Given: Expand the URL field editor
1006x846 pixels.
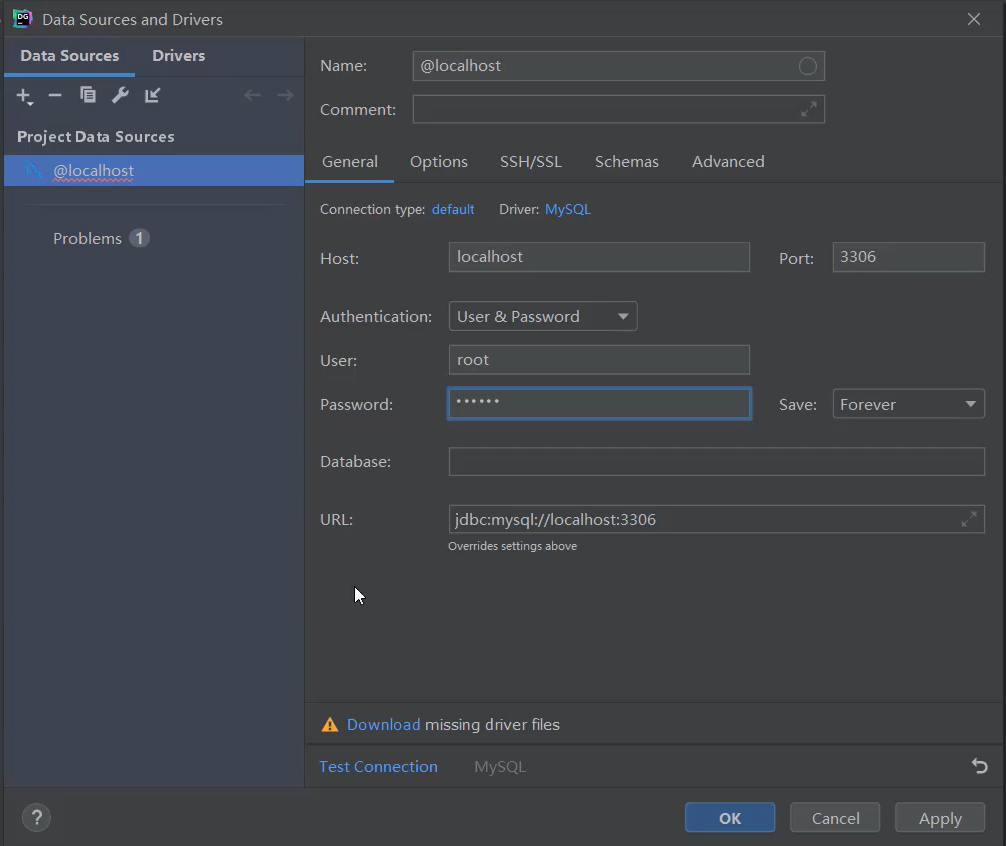Looking at the screenshot, I should pos(969,519).
